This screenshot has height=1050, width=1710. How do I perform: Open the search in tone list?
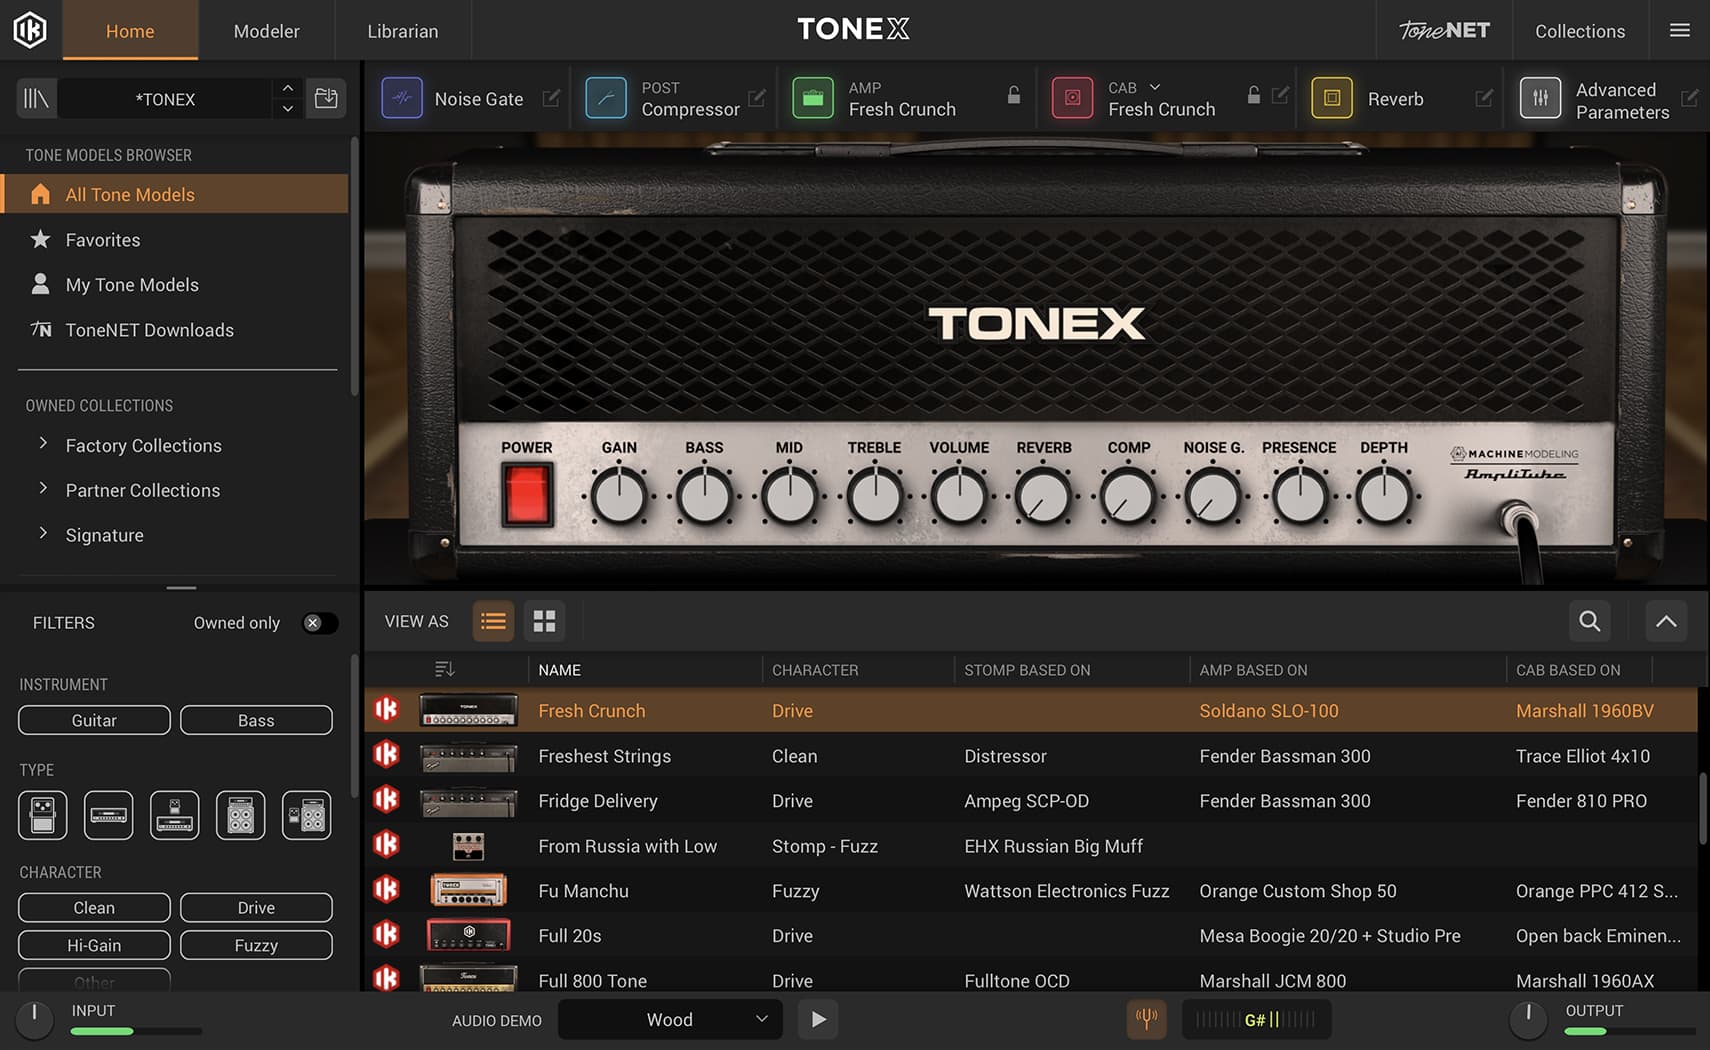pyautogui.click(x=1589, y=621)
